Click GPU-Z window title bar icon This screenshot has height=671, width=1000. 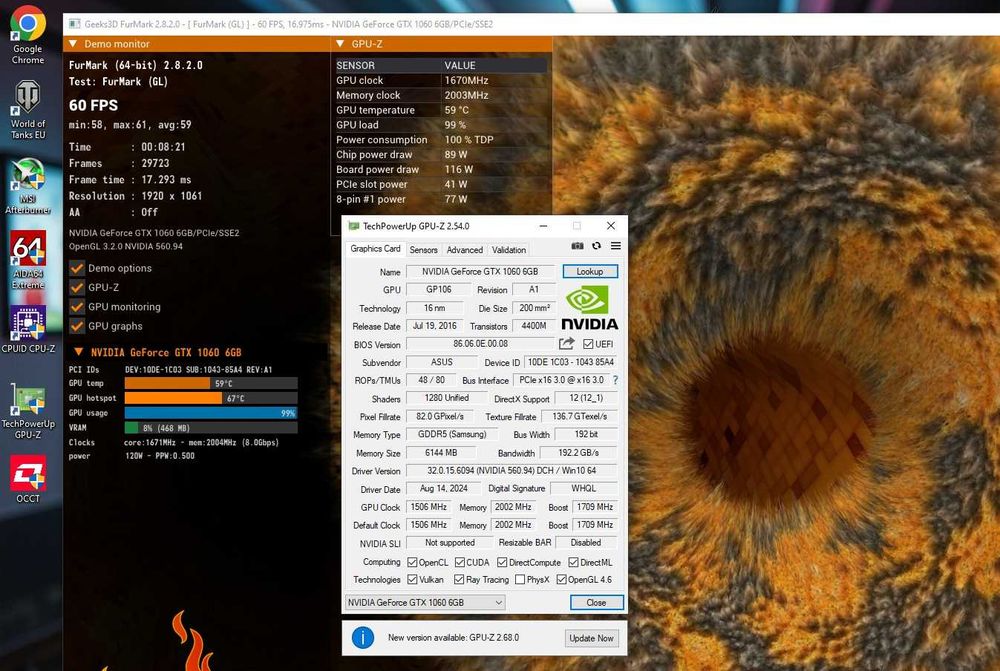[353, 226]
